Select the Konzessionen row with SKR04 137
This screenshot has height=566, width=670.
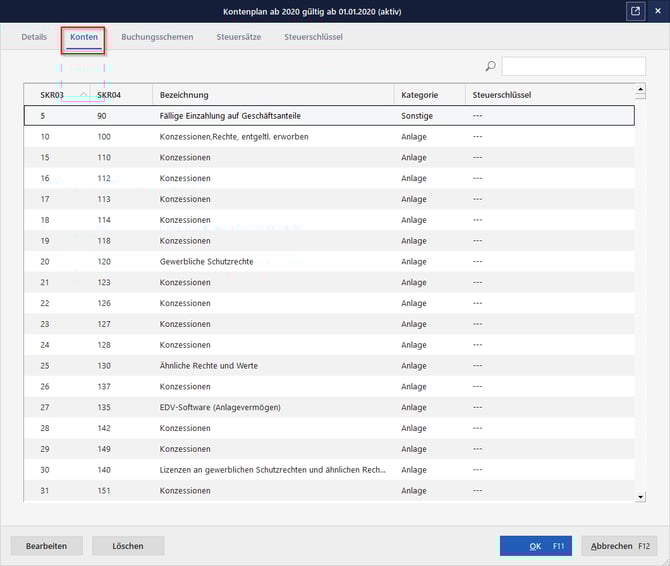coord(329,387)
